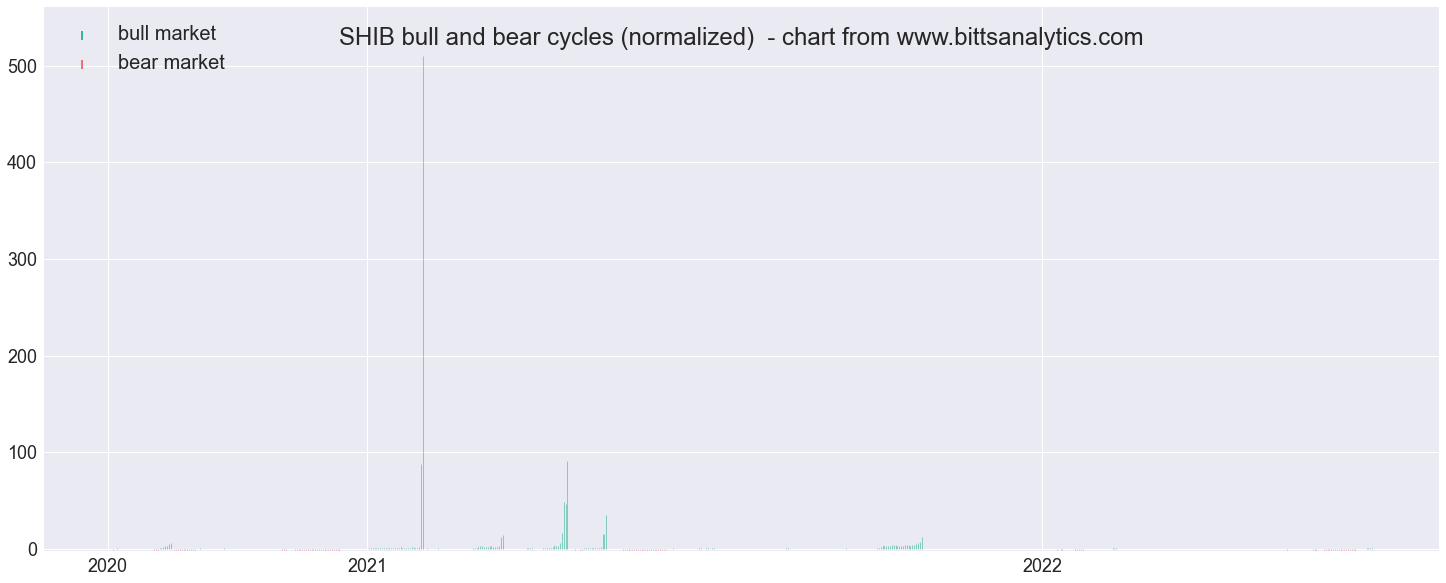Click the bear market legend marker
This screenshot has height=583, width=1446.
click(82, 64)
